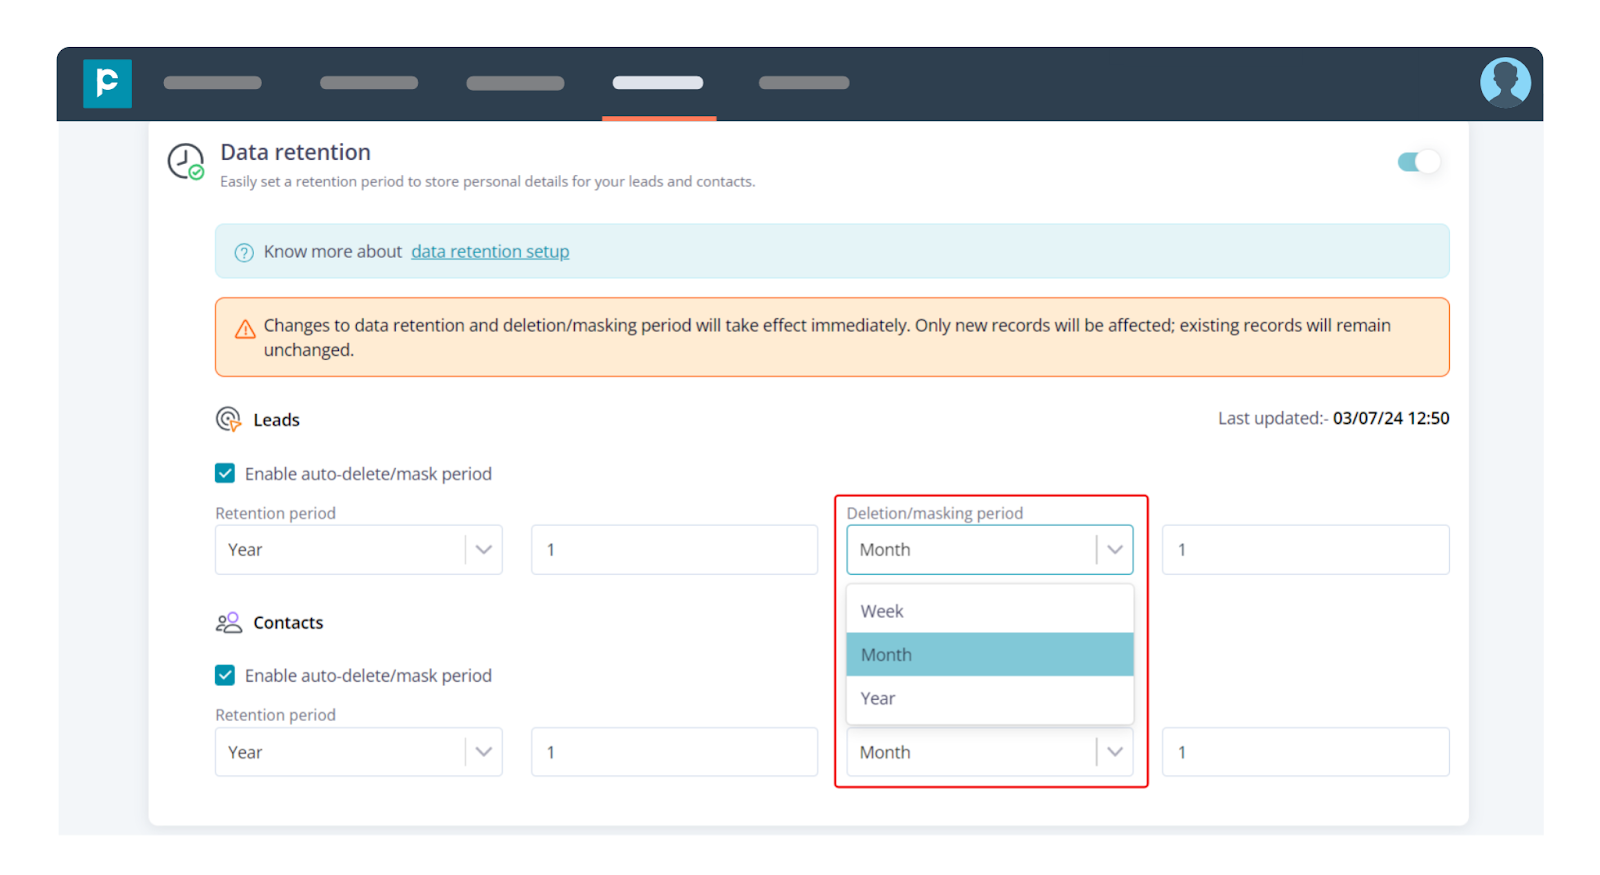This screenshot has width=1600, height=875.
Task: Click Easily set a retention period description
Action: (x=487, y=182)
